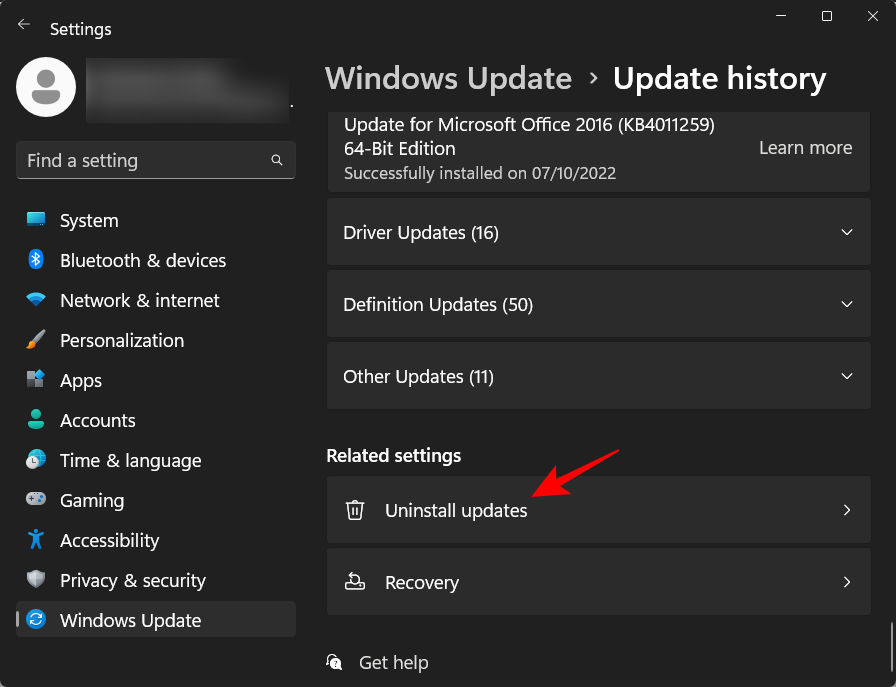Click the Find a setting search box
Viewport: 896px width, 687px height.
(155, 160)
